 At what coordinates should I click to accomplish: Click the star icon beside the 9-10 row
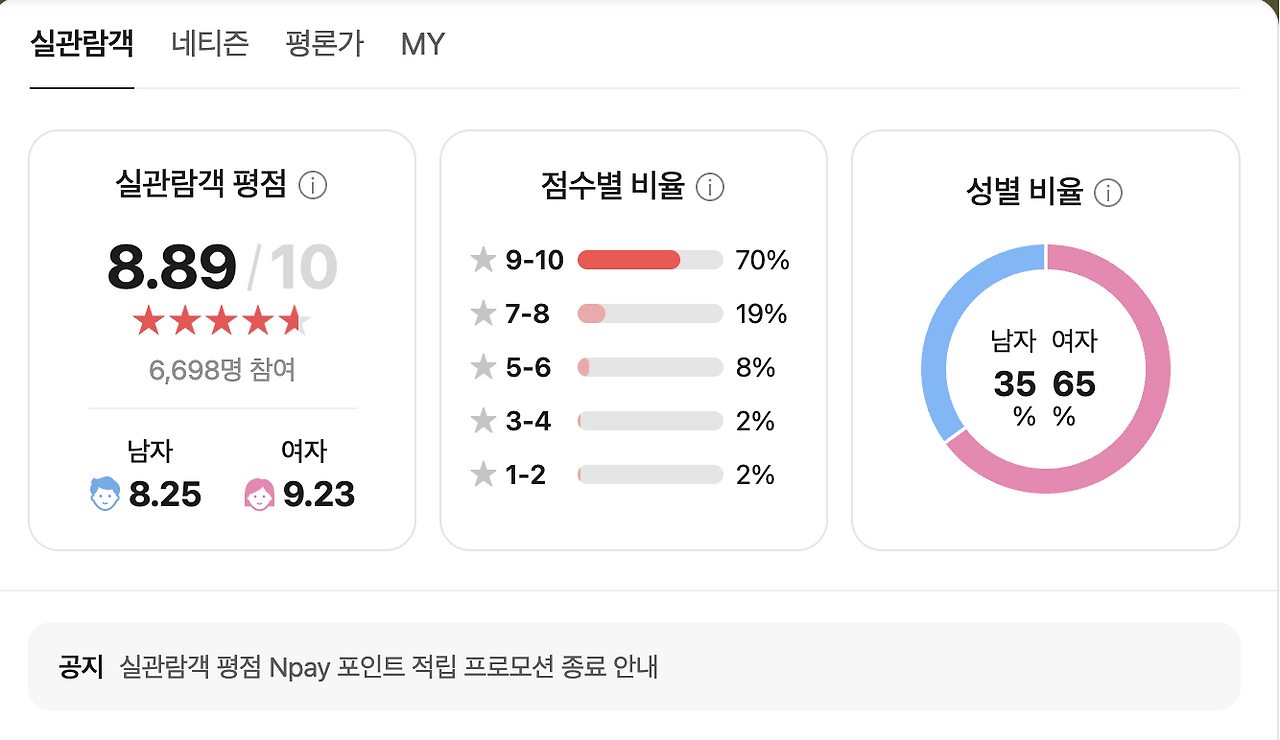pyautogui.click(x=483, y=259)
